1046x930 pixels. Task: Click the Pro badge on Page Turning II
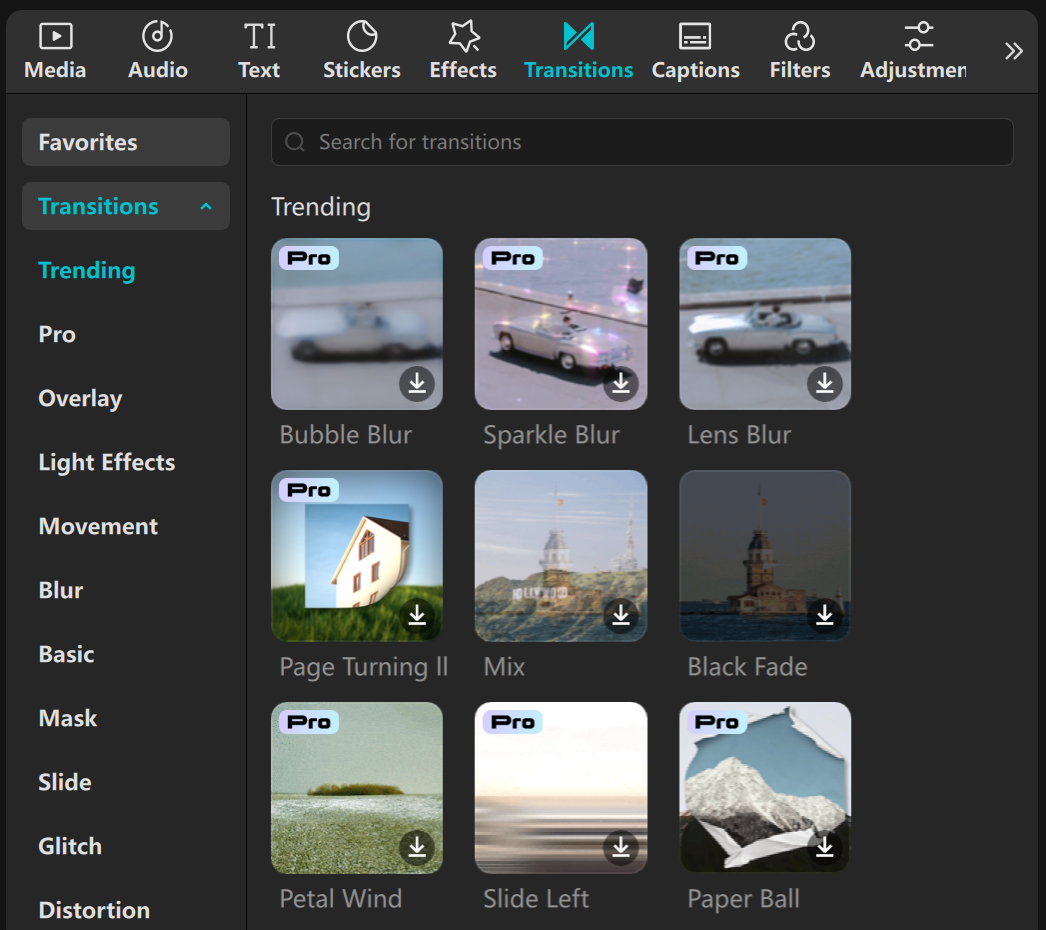click(309, 490)
